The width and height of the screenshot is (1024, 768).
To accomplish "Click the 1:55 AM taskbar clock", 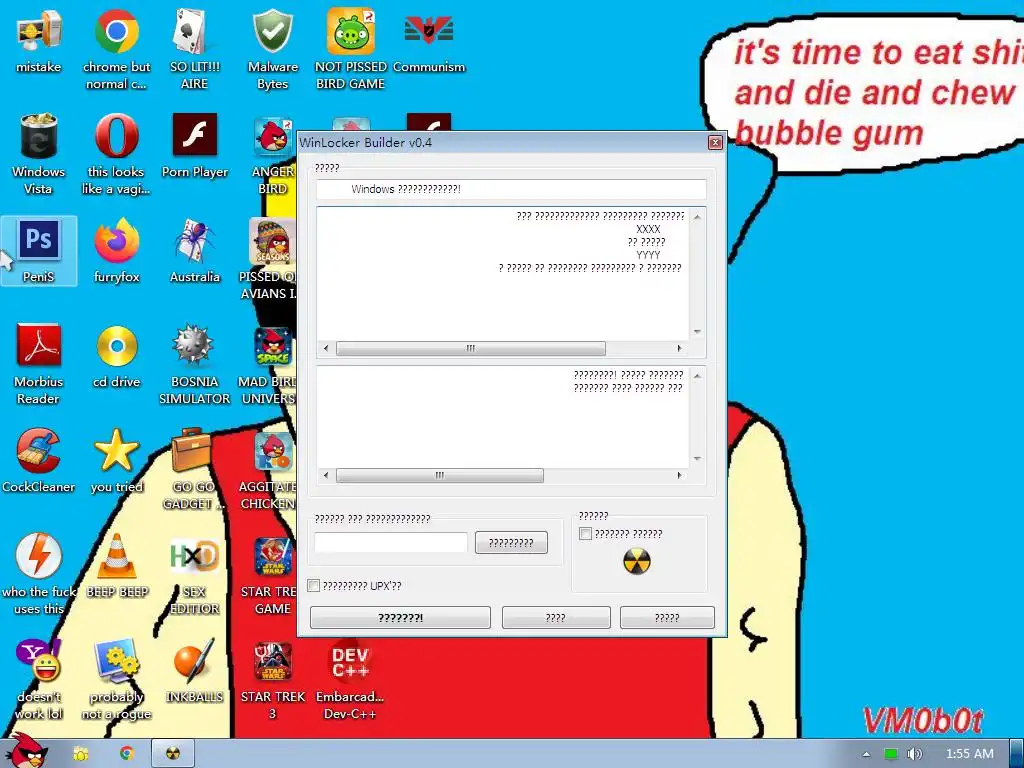I will [970, 754].
